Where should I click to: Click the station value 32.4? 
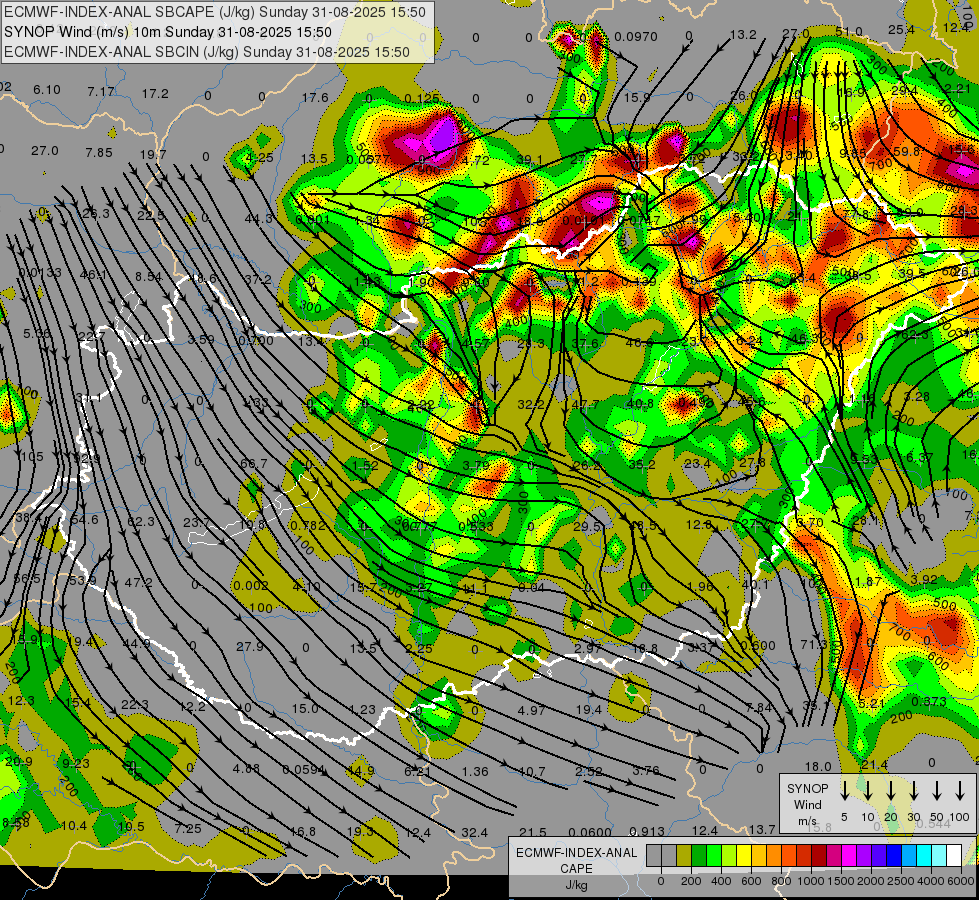point(475,833)
